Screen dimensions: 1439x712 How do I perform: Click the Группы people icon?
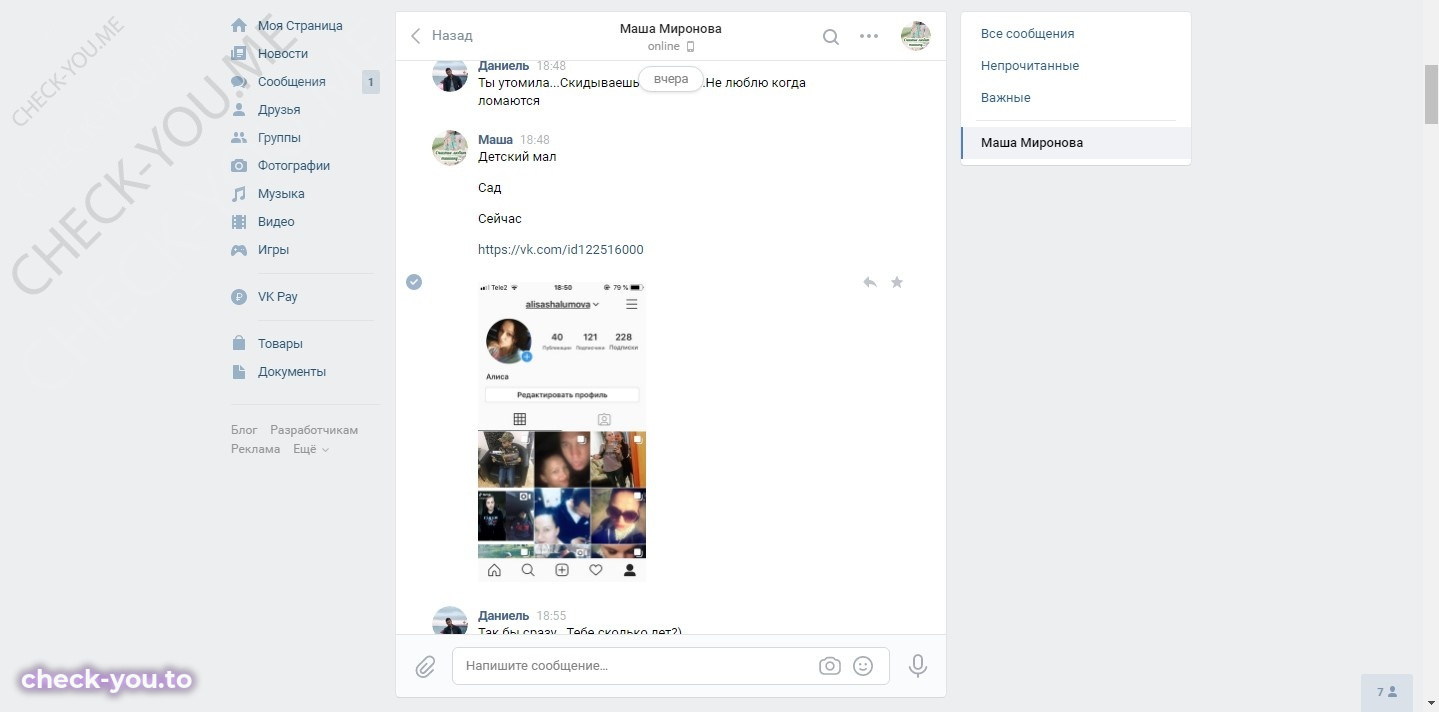pyautogui.click(x=239, y=137)
